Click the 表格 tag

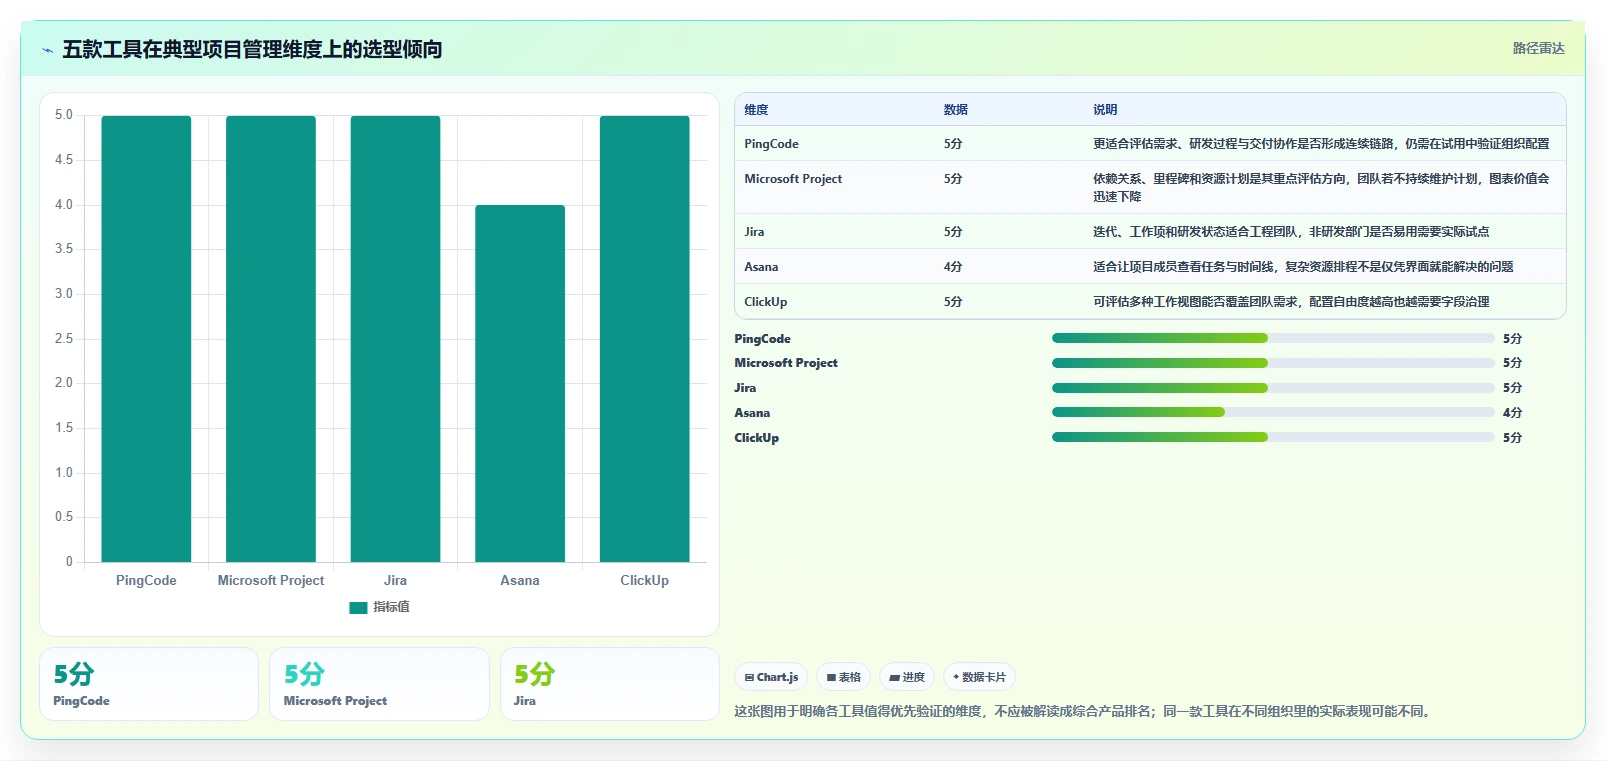click(x=844, y=677)
